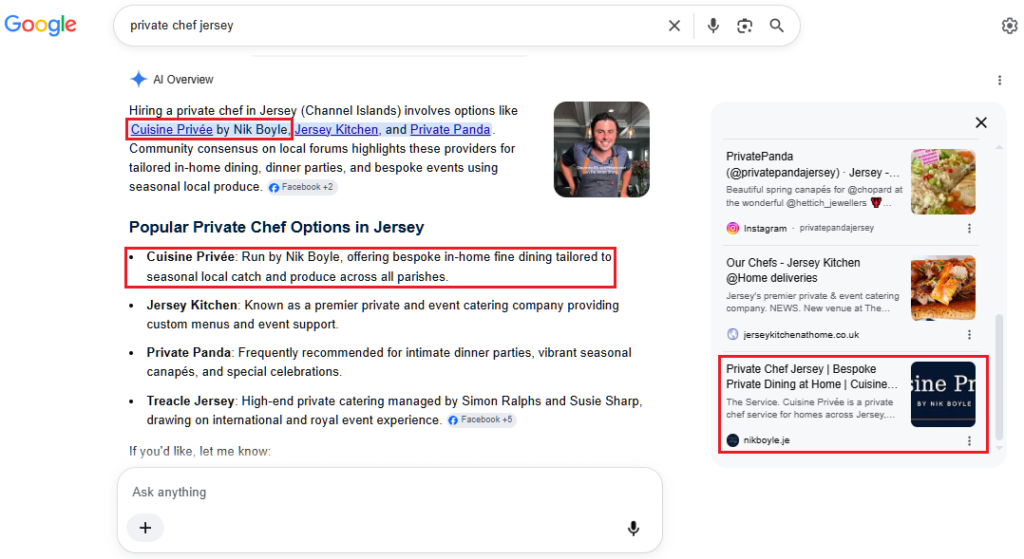Image resolution: width=1024 pixels, height=559 pixels.
Task: Click the nikboyle.je favicon
Action: [x=733, y=440]
